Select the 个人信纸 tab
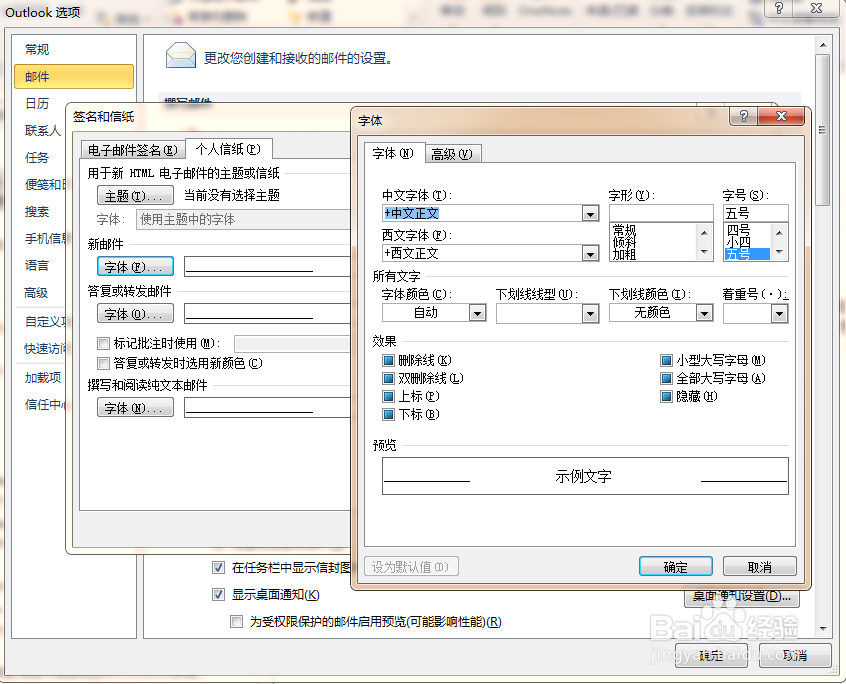 [x=228, y=149]
